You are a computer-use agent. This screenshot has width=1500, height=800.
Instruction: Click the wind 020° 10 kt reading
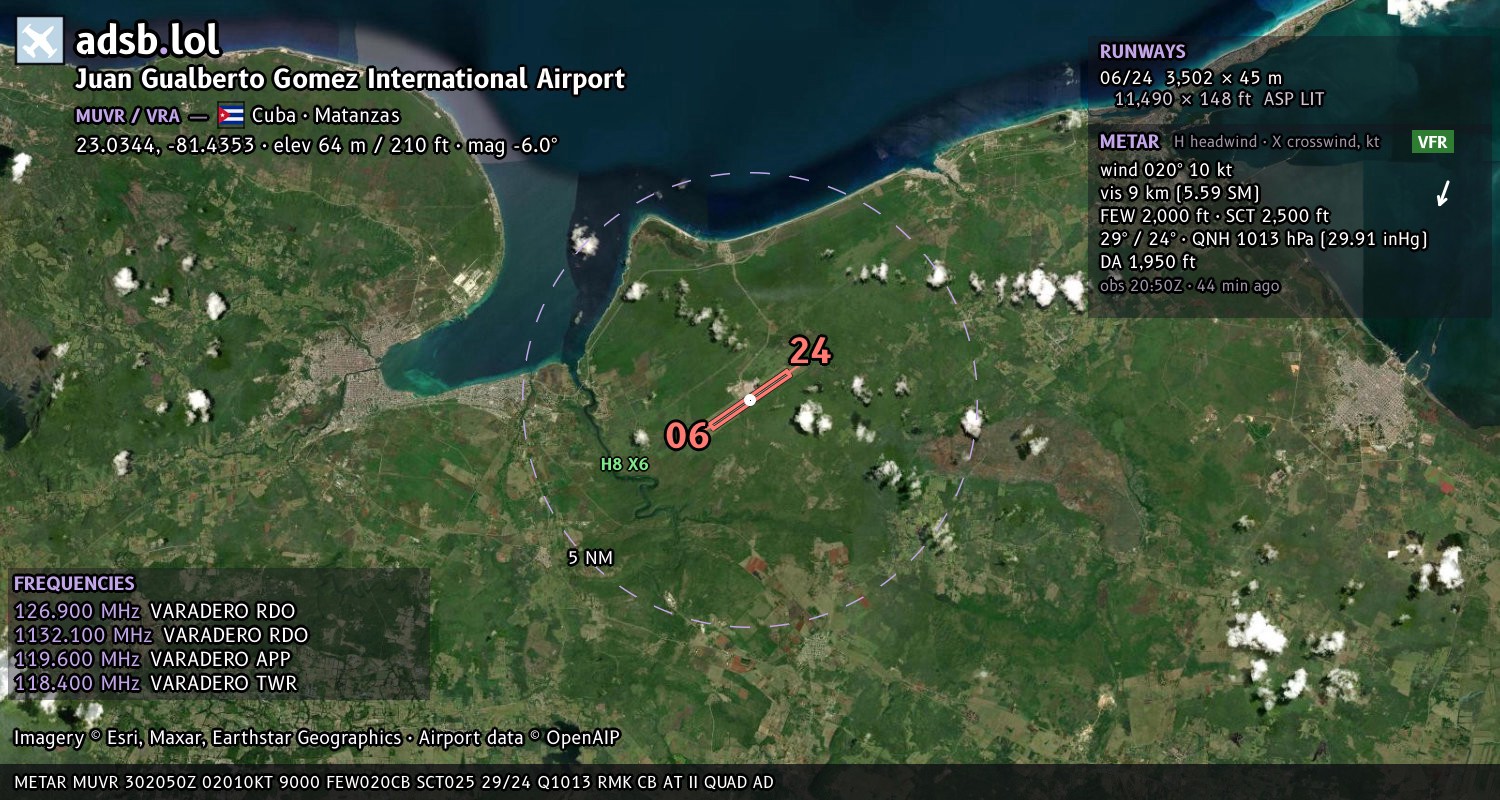(1166, 170)
